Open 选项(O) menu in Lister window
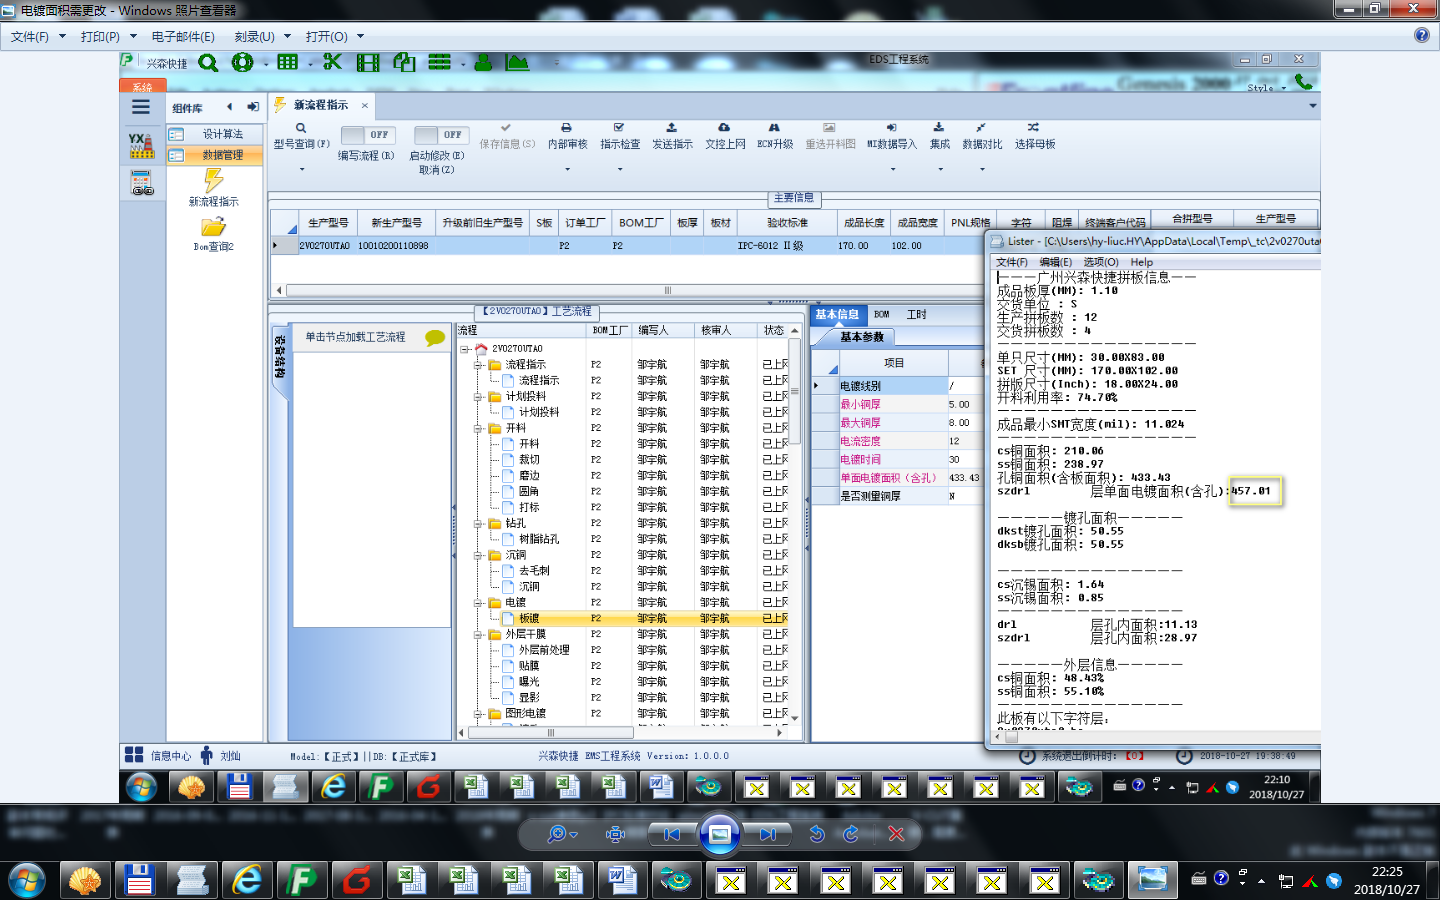The height and width of the screenshot is (900, 1440). coord(1101,262)
